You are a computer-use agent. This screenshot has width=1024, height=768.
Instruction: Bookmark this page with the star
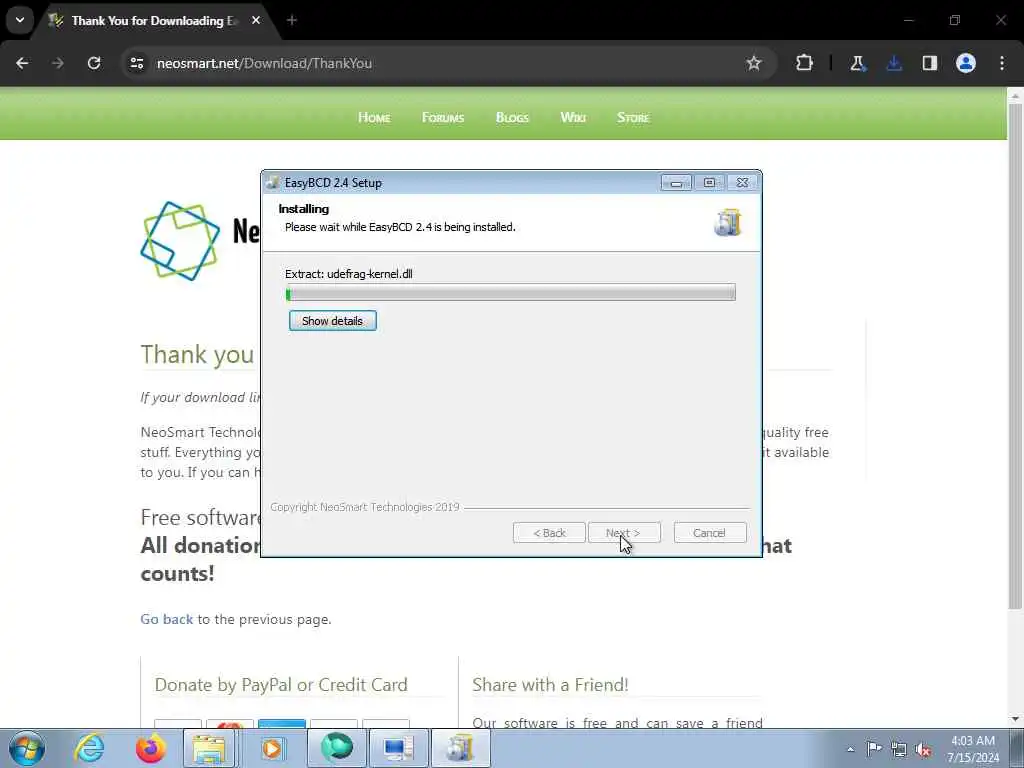(x=754, y=63)
